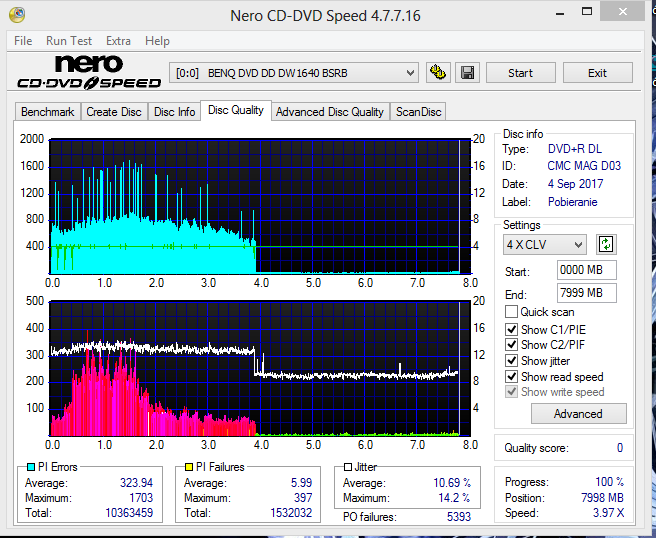
Task: Select the Disc Quality tab
Action: [236, 110]
